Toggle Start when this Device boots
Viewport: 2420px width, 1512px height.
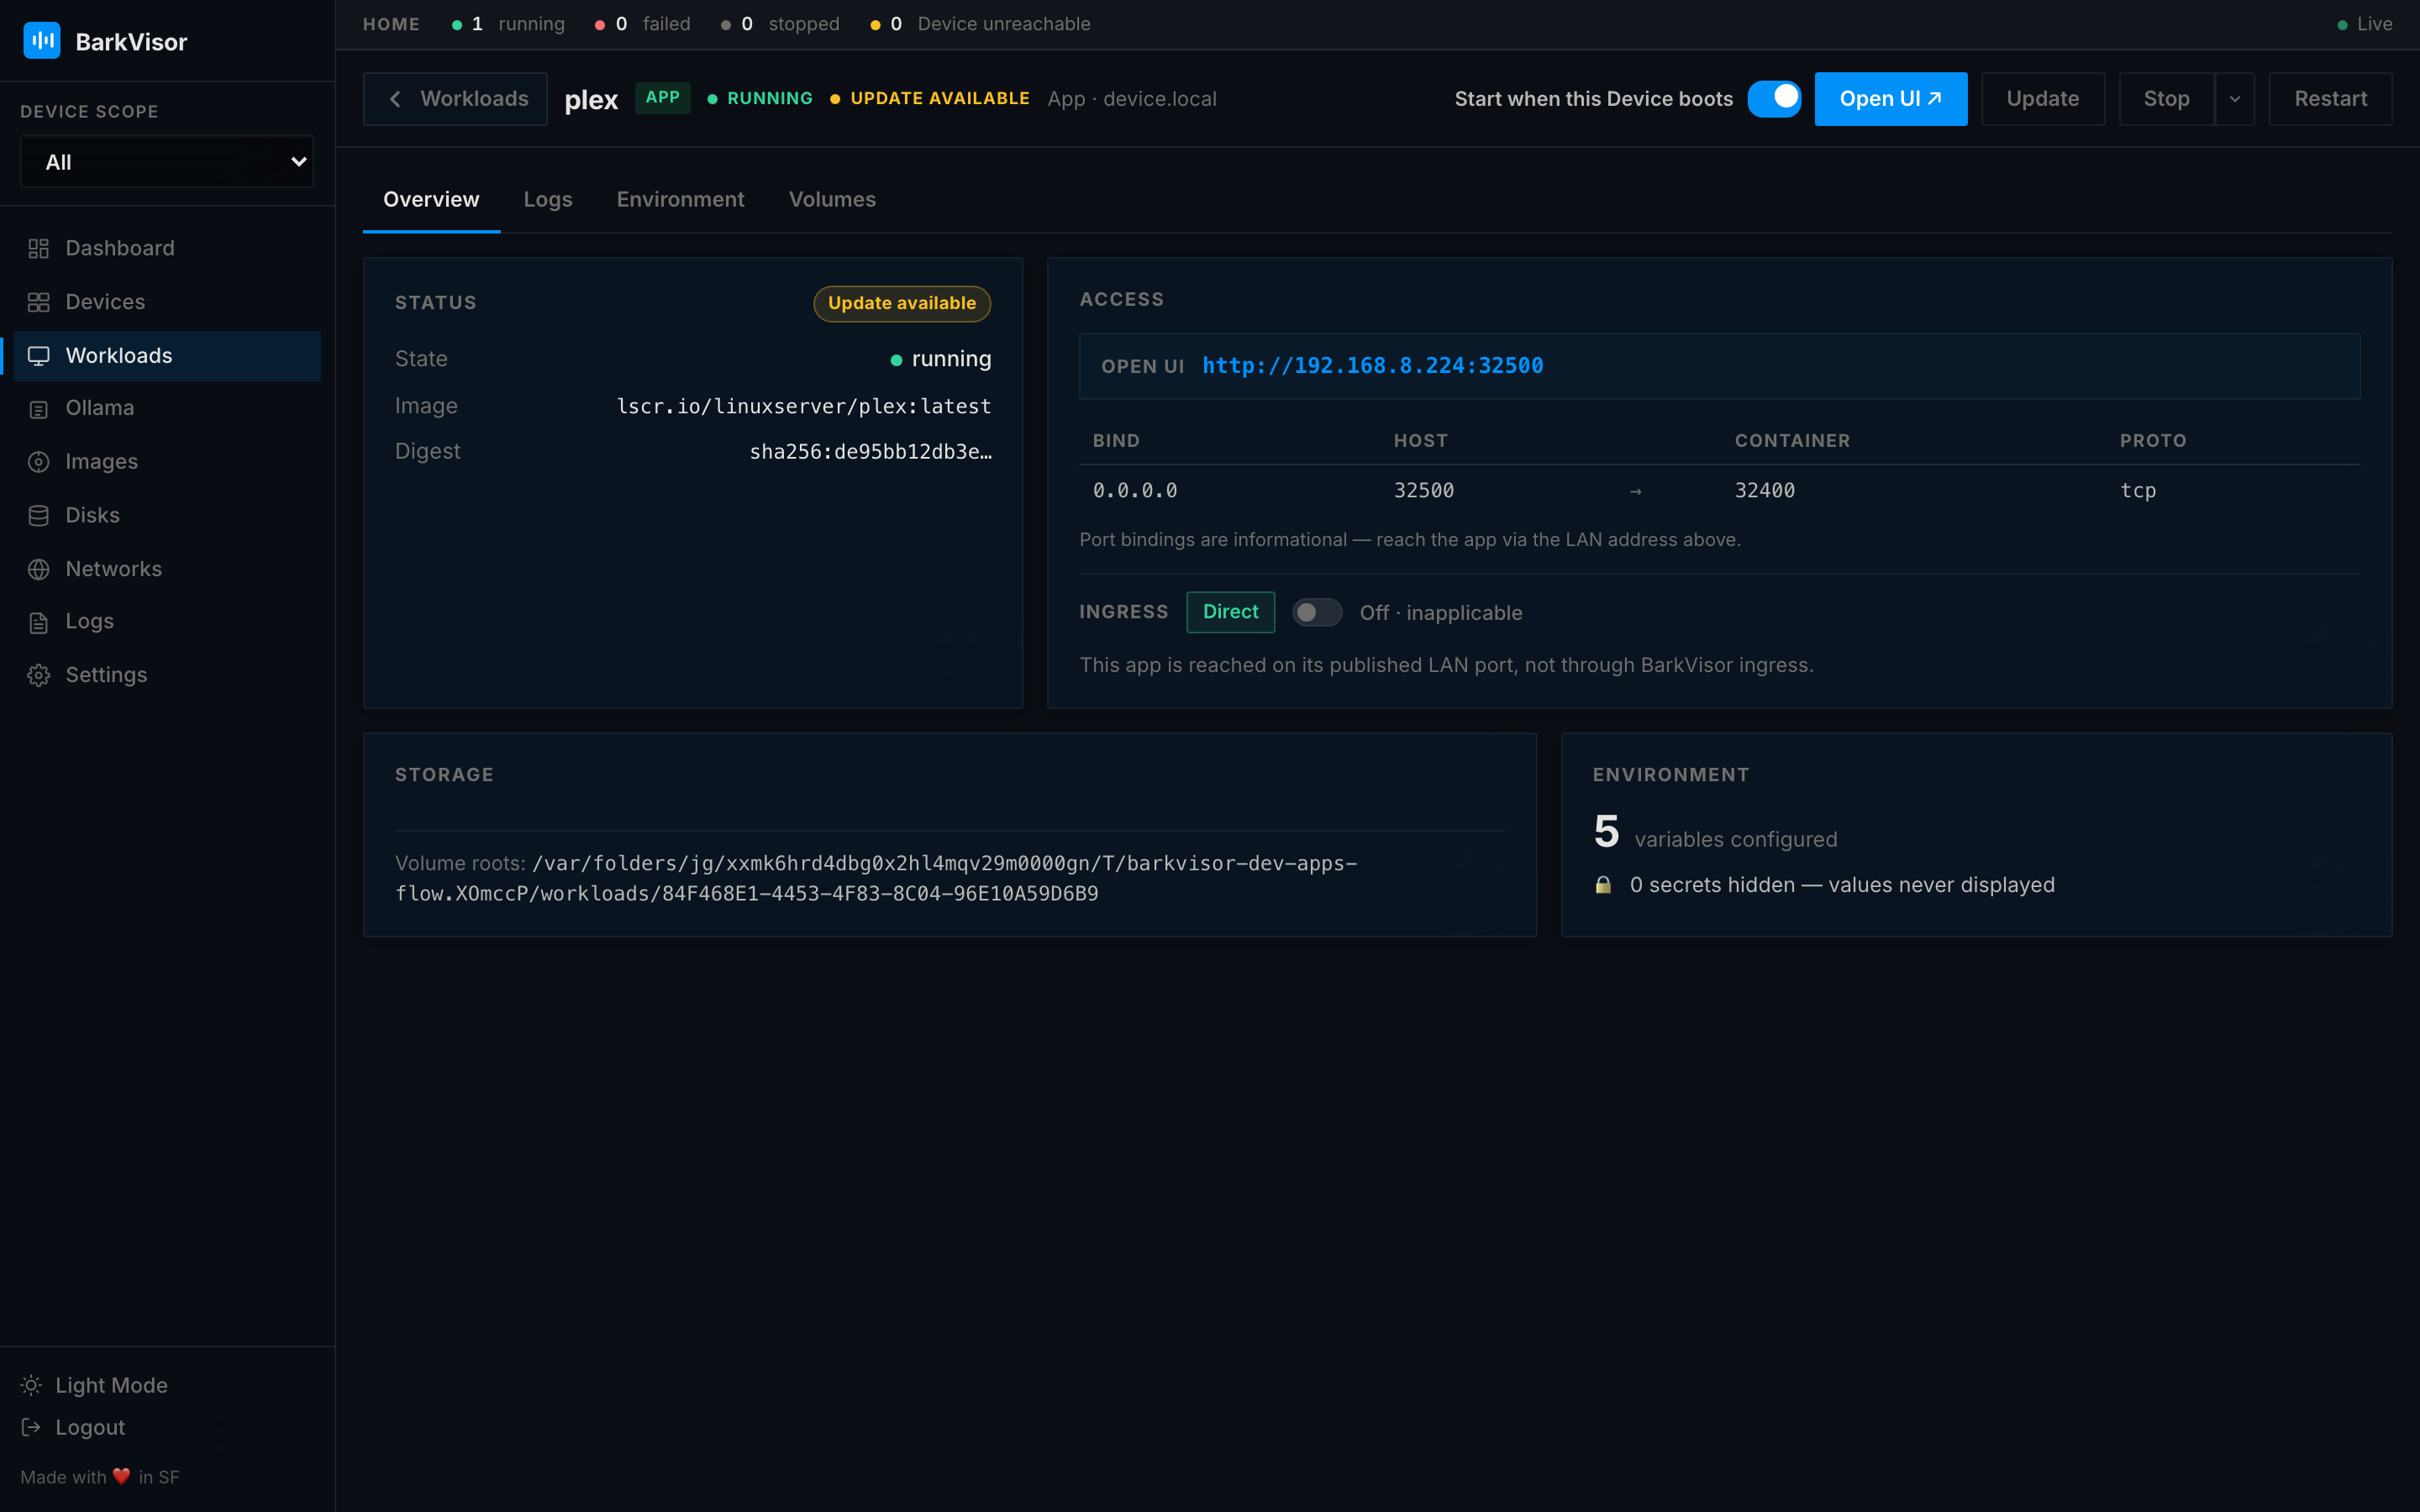(x=1774, y=98)
